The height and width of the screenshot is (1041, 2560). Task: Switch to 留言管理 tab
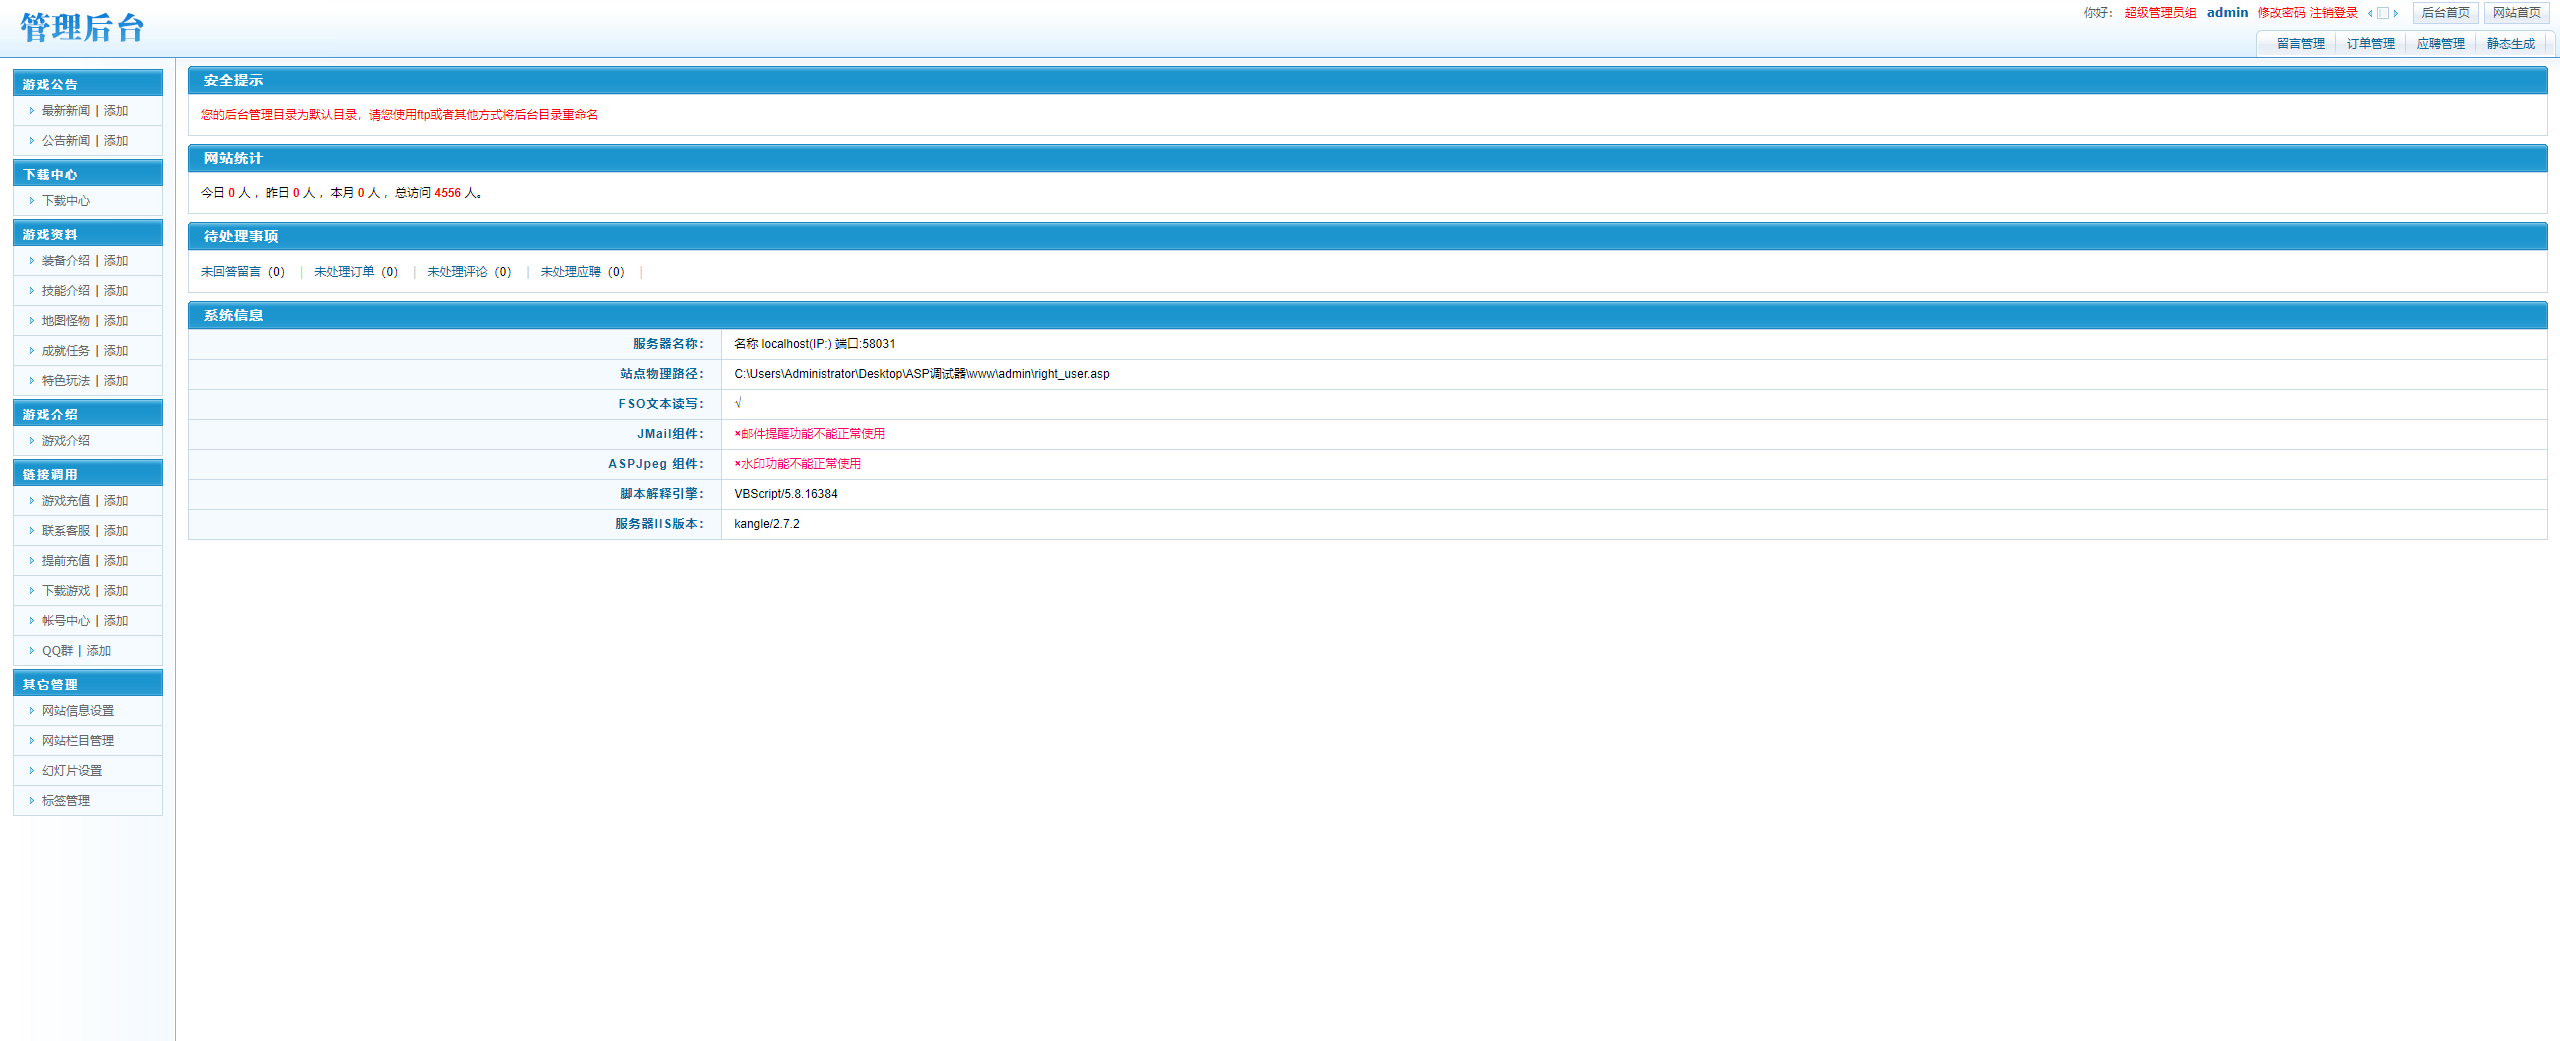pos(2301,44)
